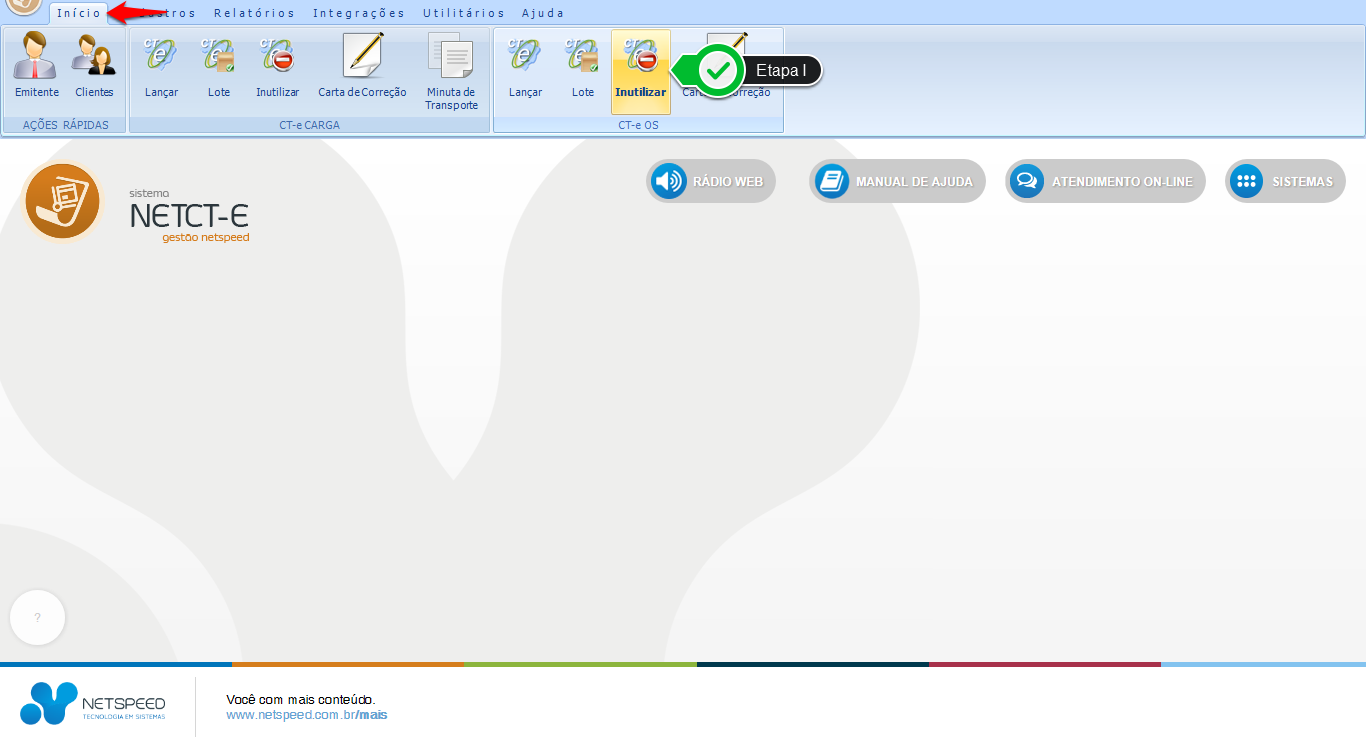Select highlighted Inutilizar in CT-e OS group
The height and width of the screenshot is (745, 1366).
pos(641,68)
